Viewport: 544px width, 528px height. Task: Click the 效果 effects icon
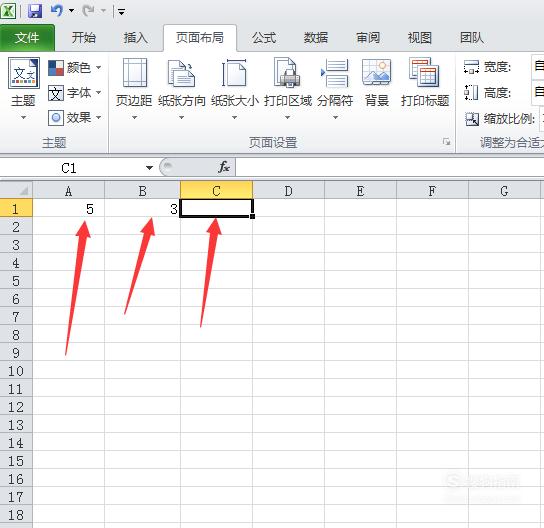[x=56, y=118]
